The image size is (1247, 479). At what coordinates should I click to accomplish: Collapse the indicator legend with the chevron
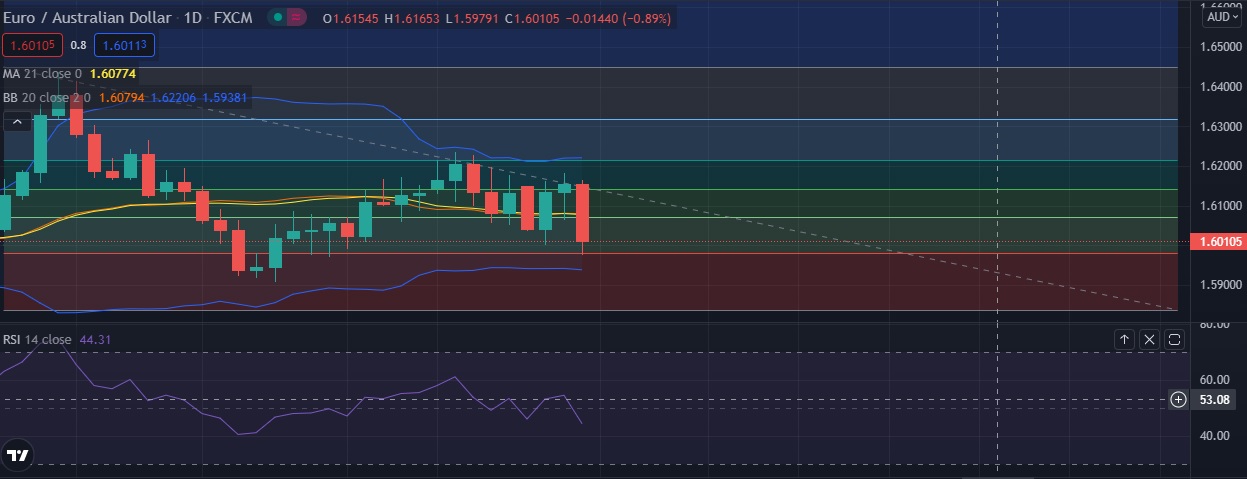point(16,122)
